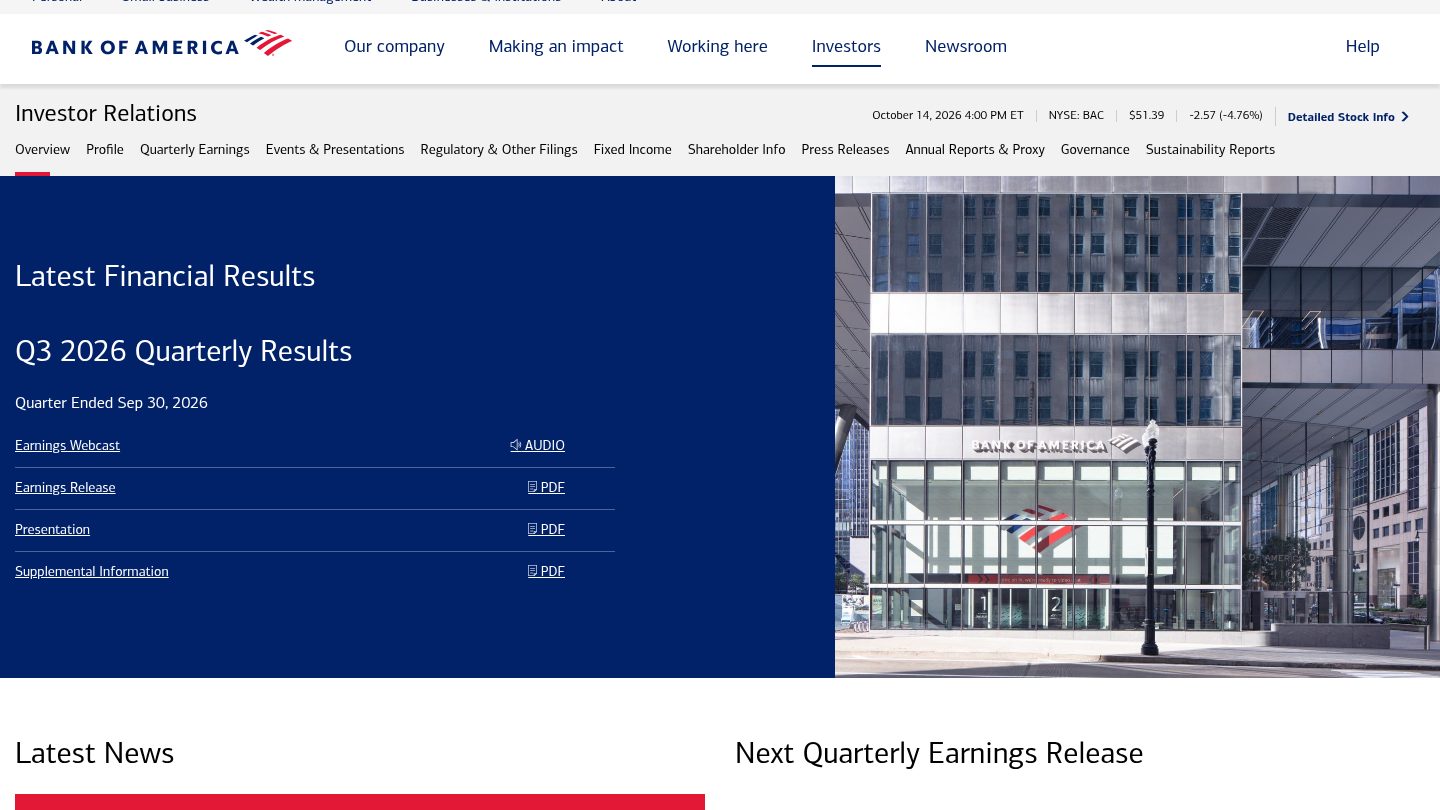The image size is (1440, 810).
Task: Select the Fixed Income tab
Action: (633, 149)
